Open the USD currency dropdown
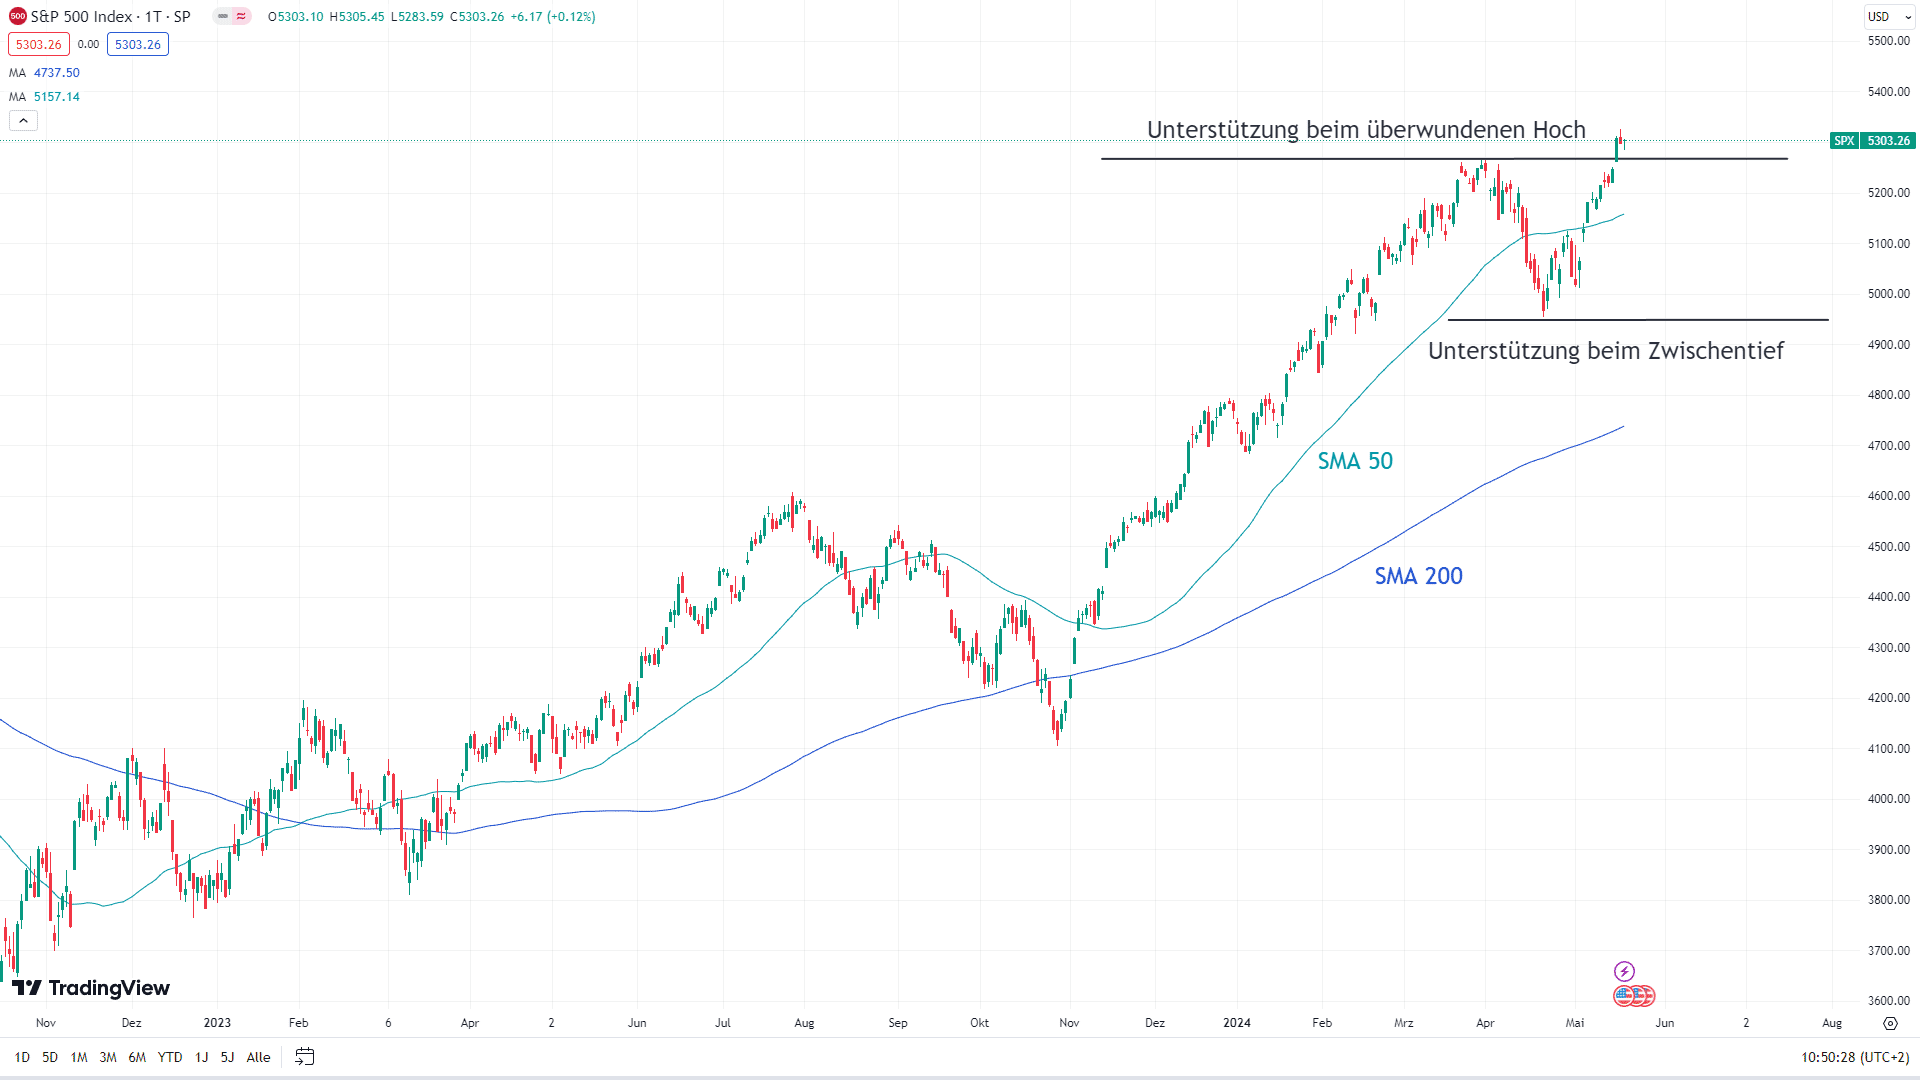Image resolution: width=1920 pixels, height=1080 pixels. click(1889, 17)
